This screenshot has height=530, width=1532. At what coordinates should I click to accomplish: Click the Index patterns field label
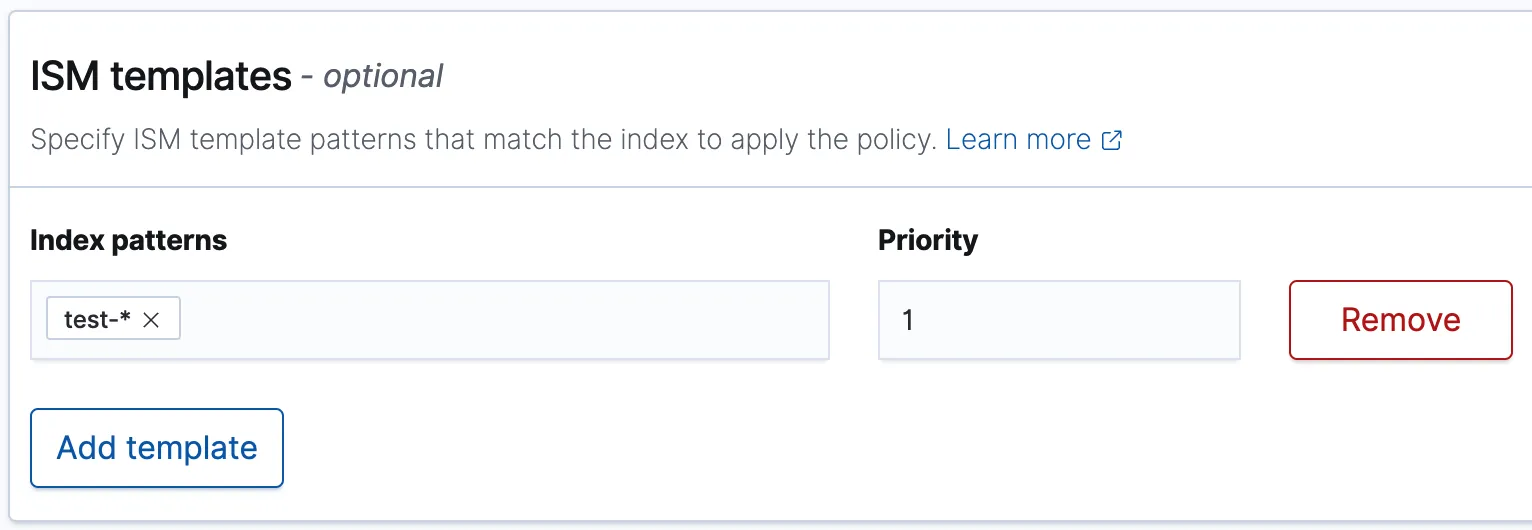click(x=129, y=240)
